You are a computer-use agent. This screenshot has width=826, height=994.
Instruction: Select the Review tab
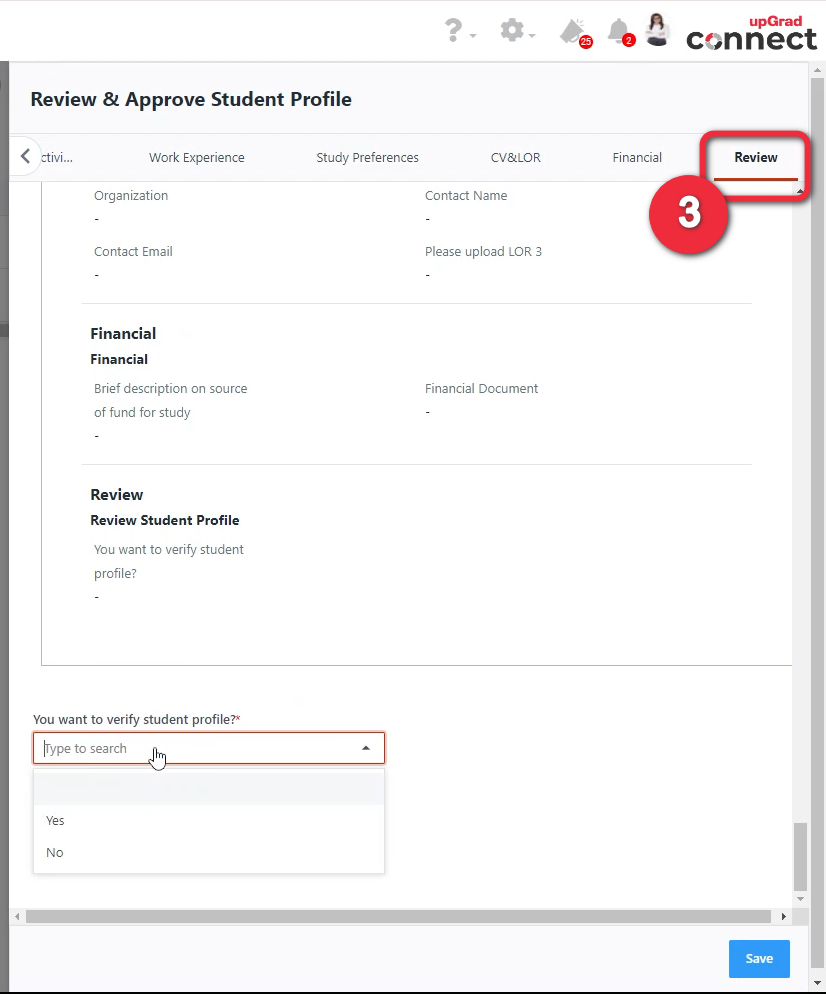pos(755,158)
